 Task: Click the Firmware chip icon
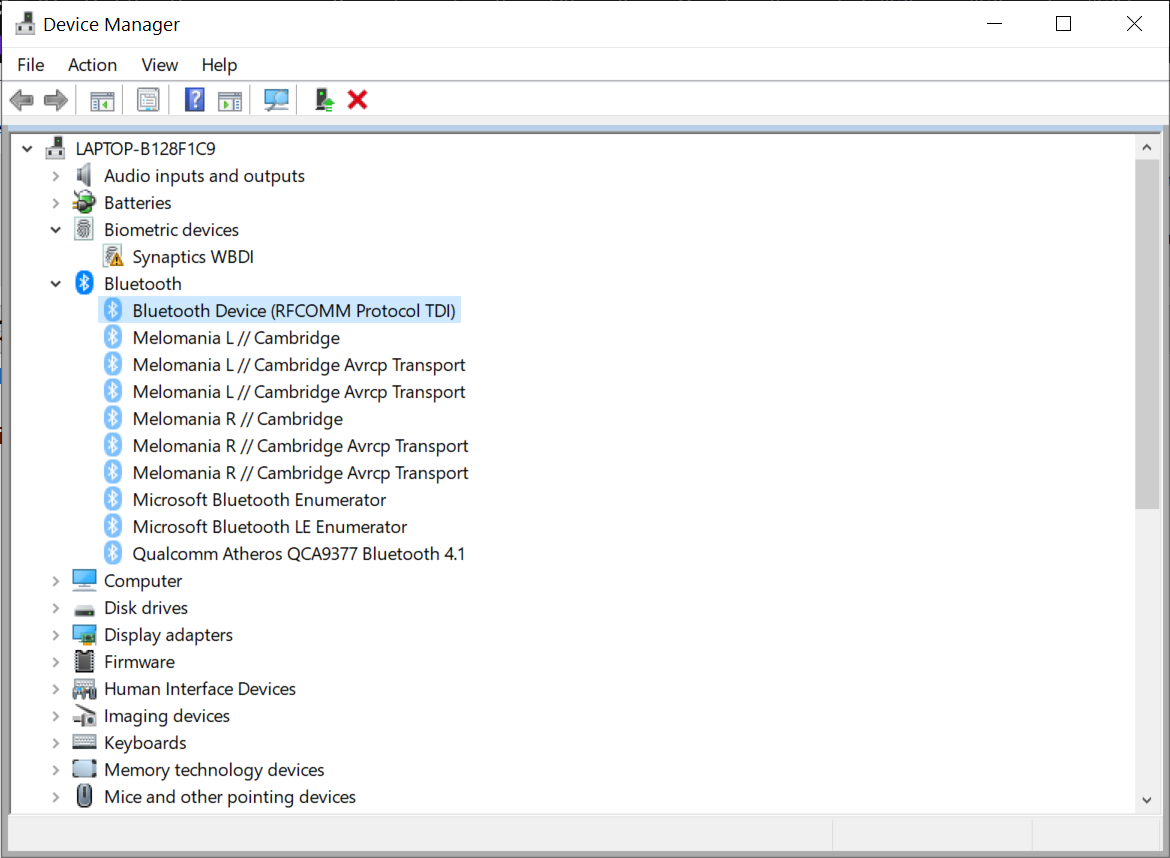(x=84, y=661)
